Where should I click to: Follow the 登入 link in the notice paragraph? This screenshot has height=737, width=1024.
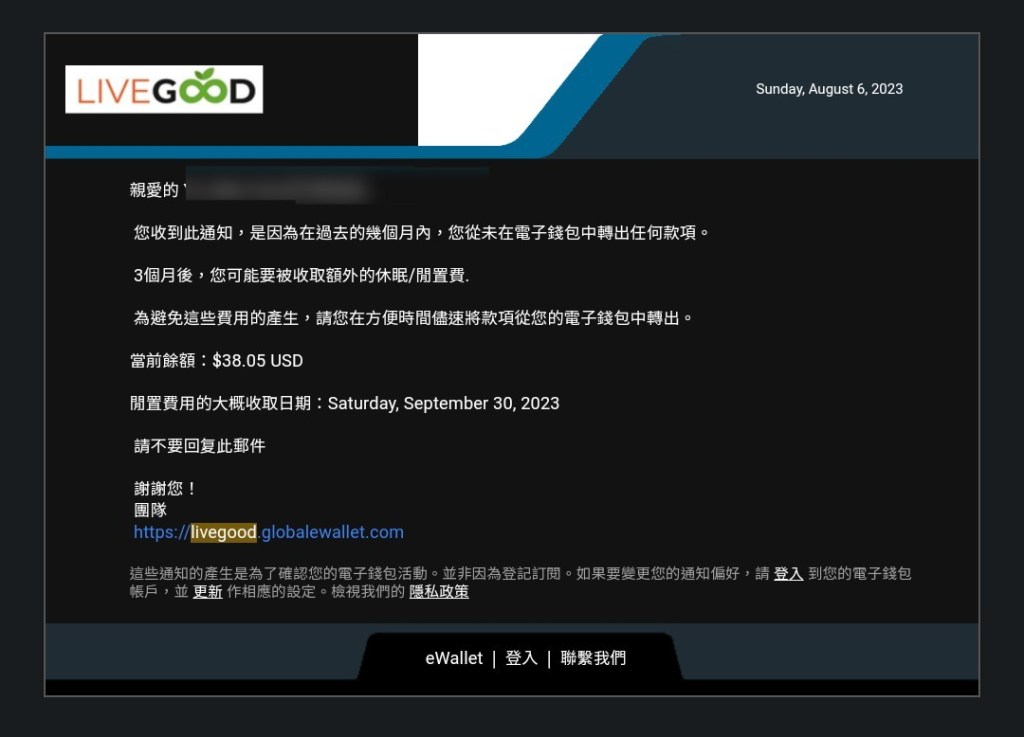pyautogui.click(x=788, y=574)
